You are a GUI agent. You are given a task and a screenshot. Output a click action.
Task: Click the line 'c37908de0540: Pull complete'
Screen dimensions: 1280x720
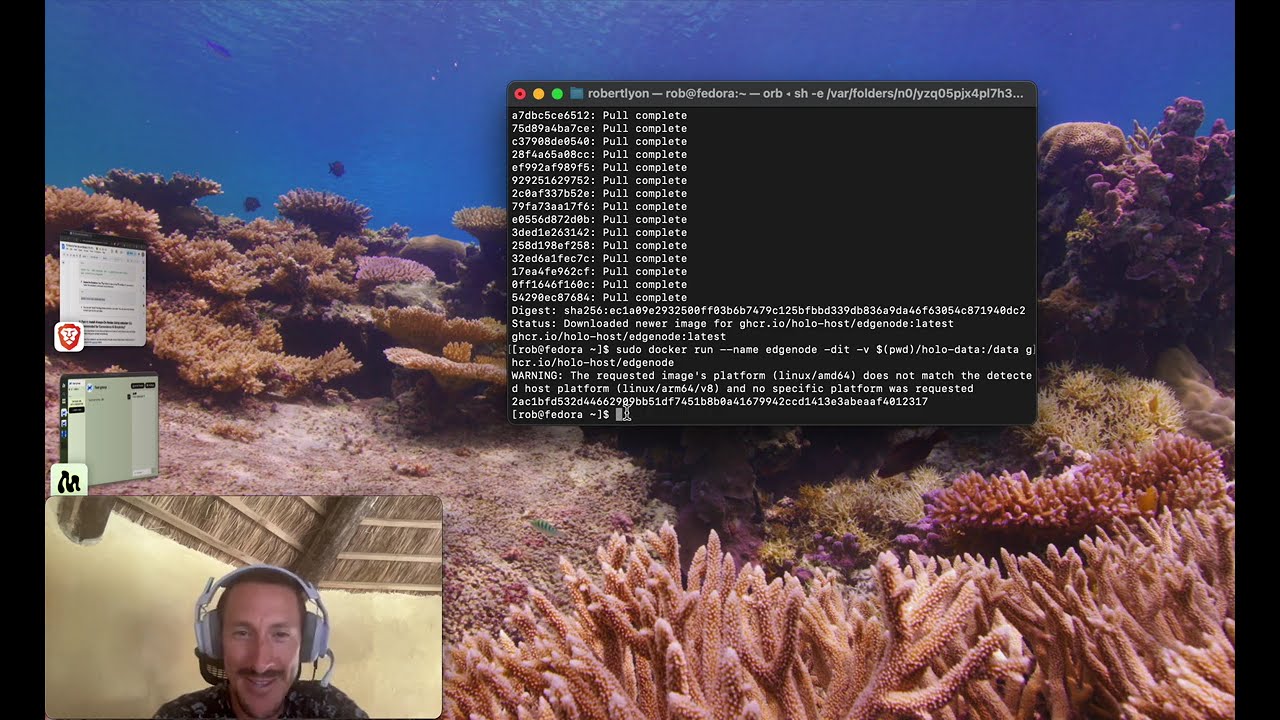pos(599,141)
